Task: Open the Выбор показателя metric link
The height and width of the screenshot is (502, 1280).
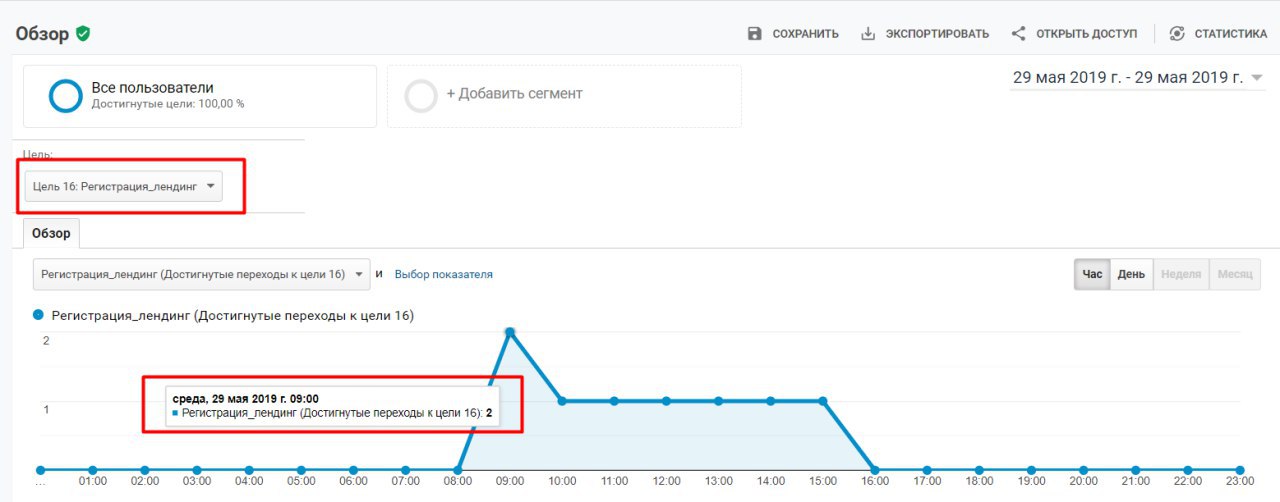Action: pos(443,274)
